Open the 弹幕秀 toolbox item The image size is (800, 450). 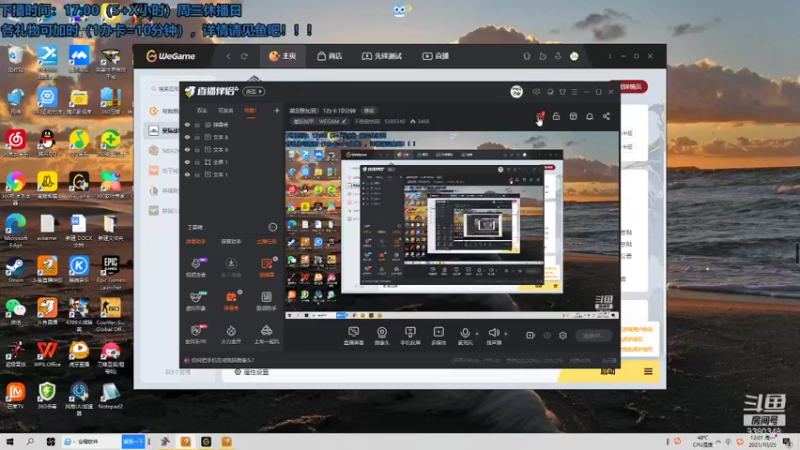231,300
